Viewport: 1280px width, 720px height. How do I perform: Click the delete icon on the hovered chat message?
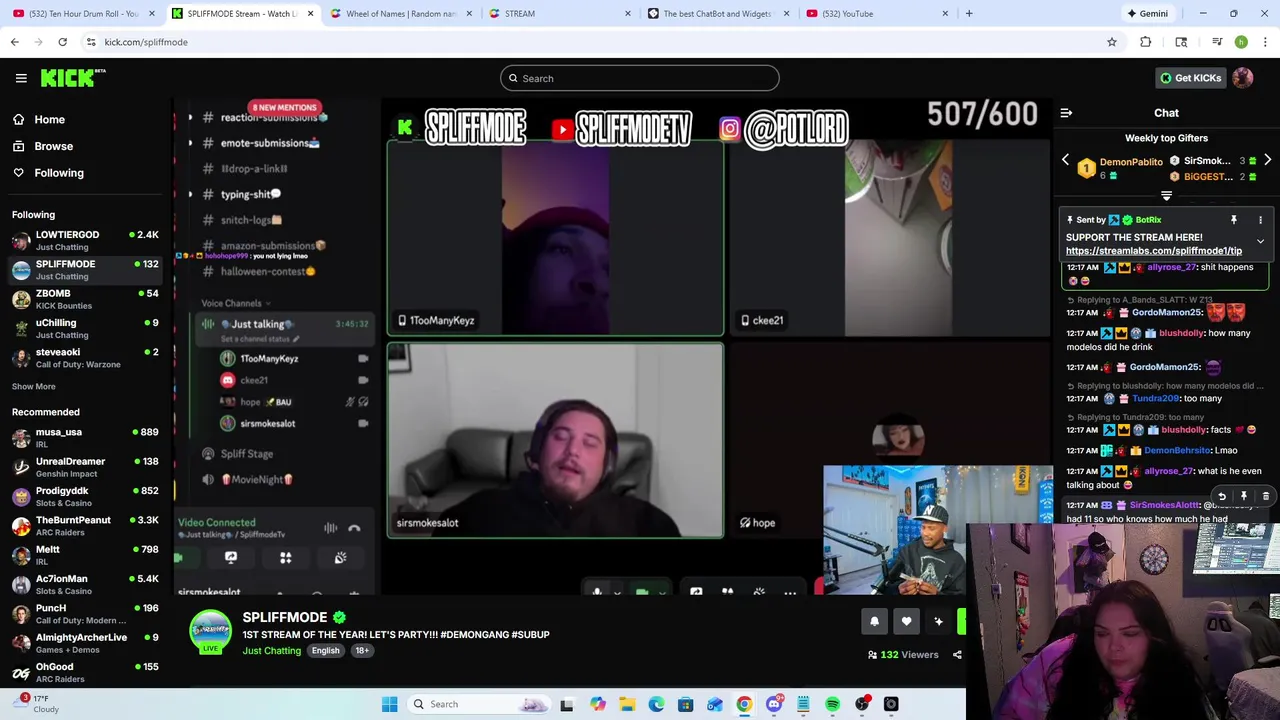click(x=1265, y=496)
